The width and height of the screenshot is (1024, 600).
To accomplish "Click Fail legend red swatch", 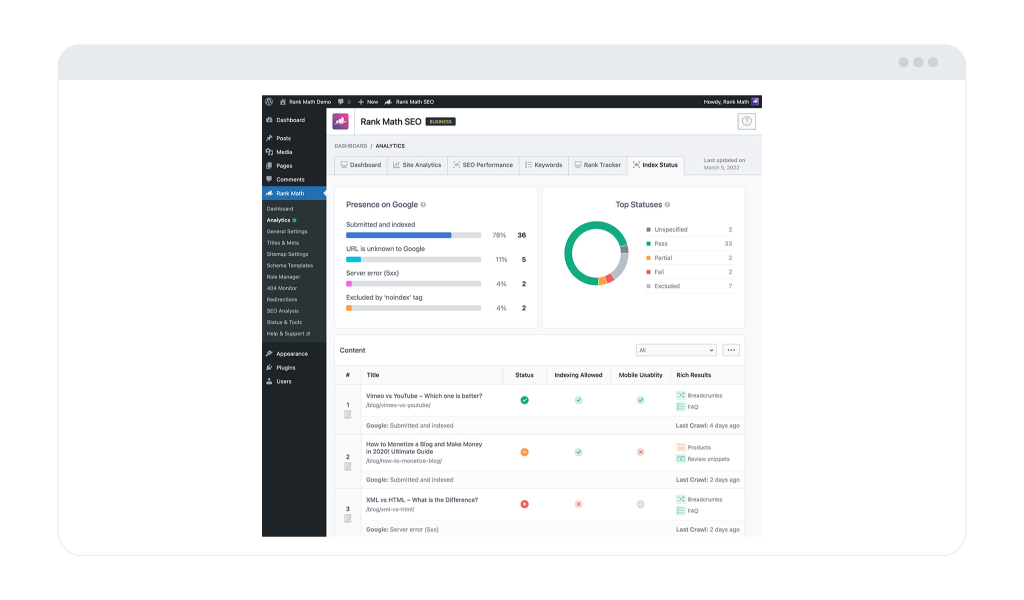I will pyautogui.click(x=648, y=272).
